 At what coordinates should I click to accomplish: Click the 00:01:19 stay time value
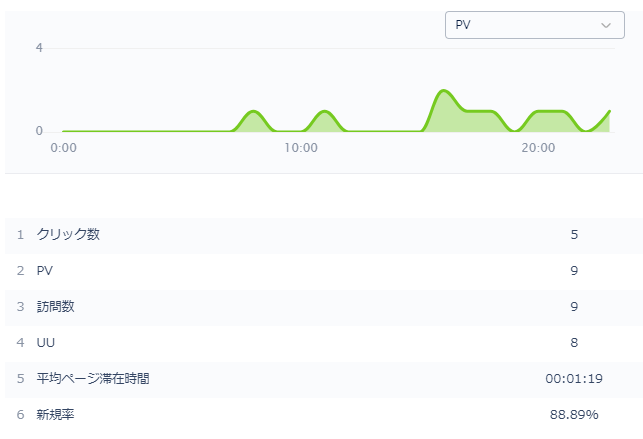pos(574,379)
